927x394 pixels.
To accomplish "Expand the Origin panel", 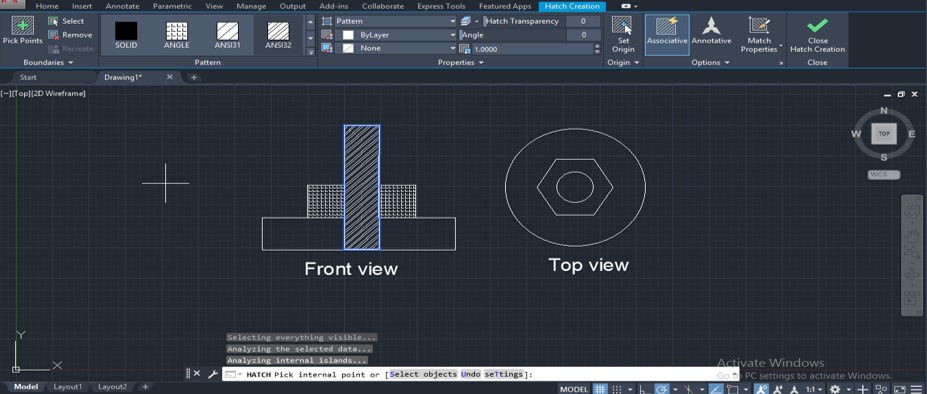I will pos(623,63).
